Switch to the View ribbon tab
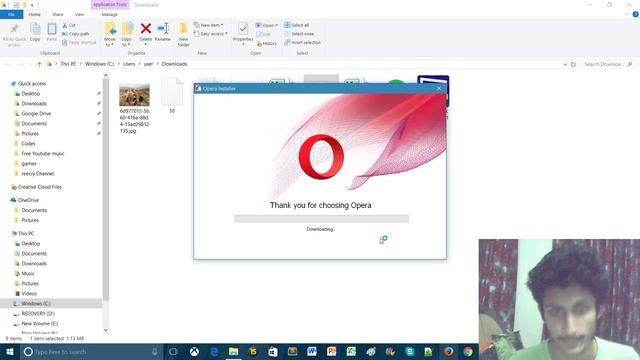640x360 pixels. click(x=79, y=14)
